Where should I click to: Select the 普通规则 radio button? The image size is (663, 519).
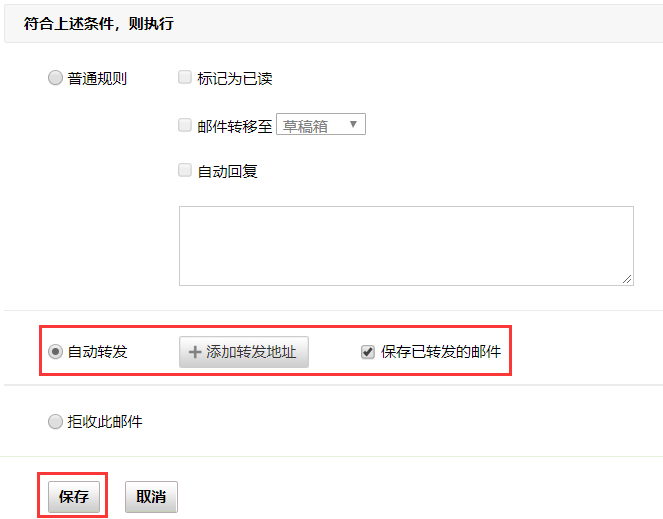click(55, 78)
